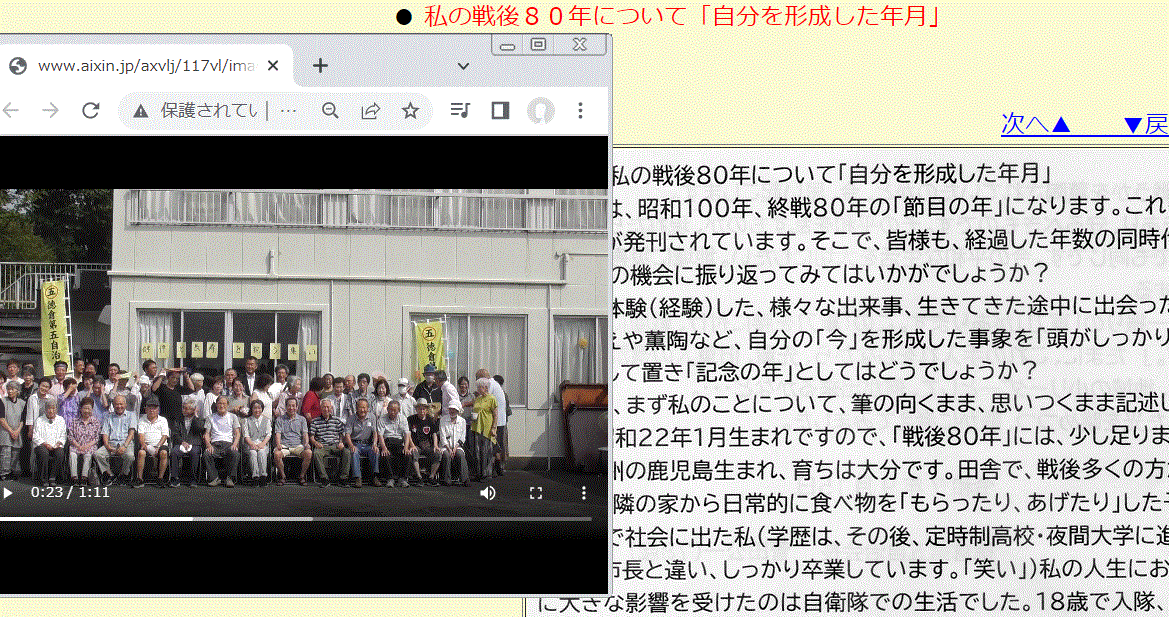Open the media control icon
Image resolution: width=1169 pixels, height=617 pixels.
[x=460, y=111]
